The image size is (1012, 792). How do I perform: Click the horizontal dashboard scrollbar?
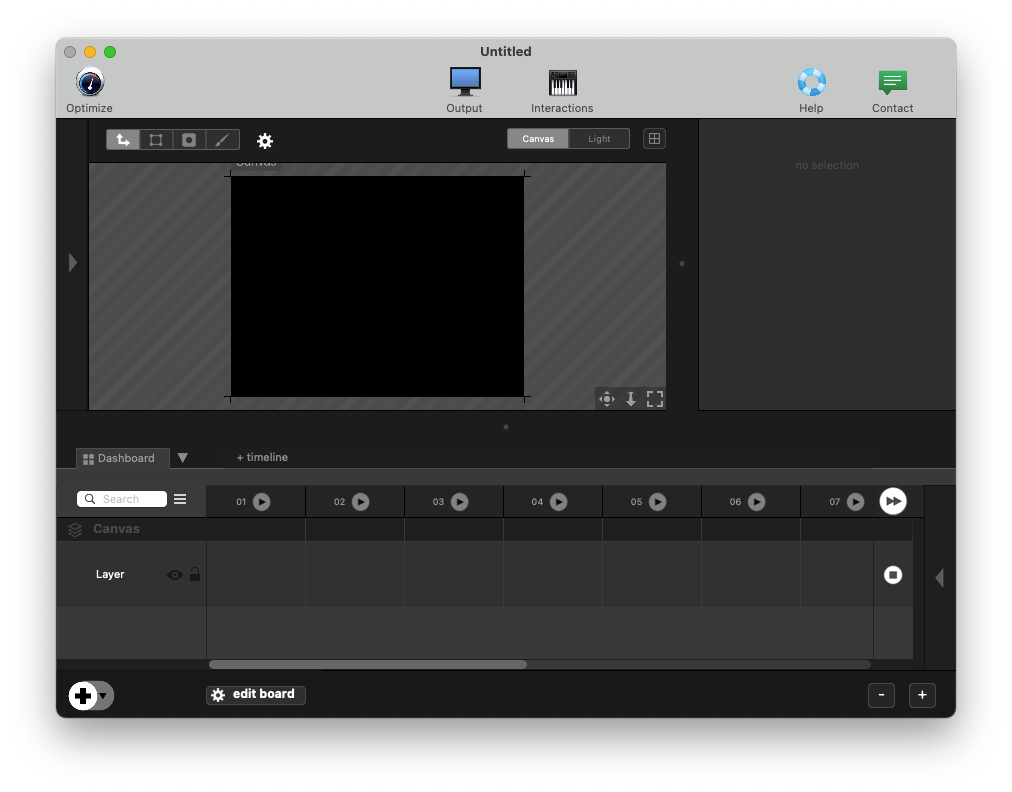point(368,664)
